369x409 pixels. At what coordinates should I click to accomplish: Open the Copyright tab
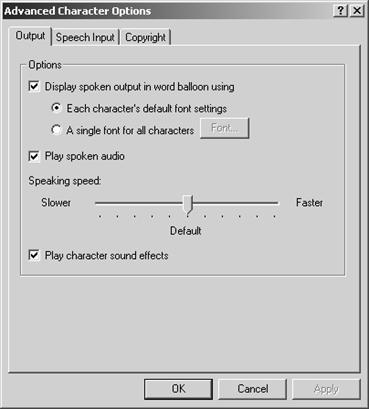[x=145, y=37]
